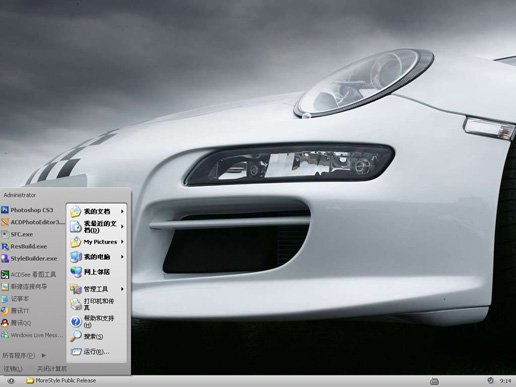Click the Administrator user name
The height and width of the screenshot is (387, 516).
coord(20,195)
